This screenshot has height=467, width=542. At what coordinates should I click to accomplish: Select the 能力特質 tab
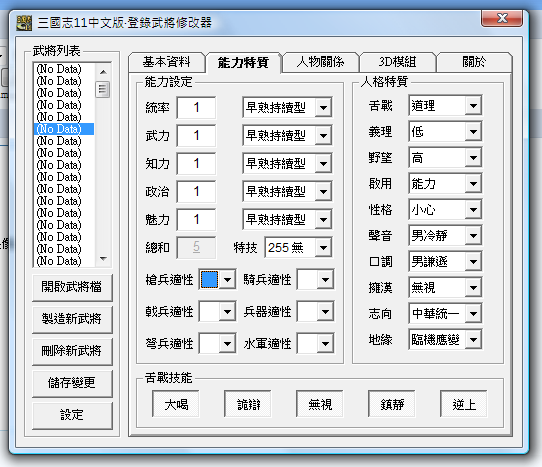[x=243, y=63]
